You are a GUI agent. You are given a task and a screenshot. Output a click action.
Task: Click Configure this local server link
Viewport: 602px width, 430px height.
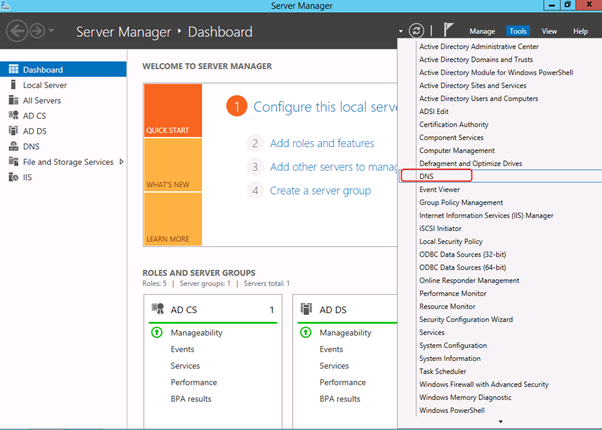(325, 107)
